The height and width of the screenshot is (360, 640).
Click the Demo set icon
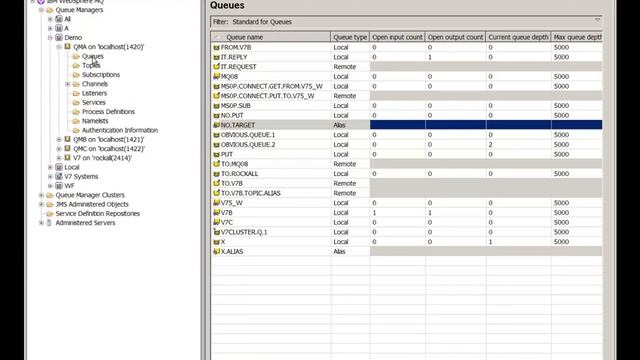pyautogui.click(x=59, y=38)
